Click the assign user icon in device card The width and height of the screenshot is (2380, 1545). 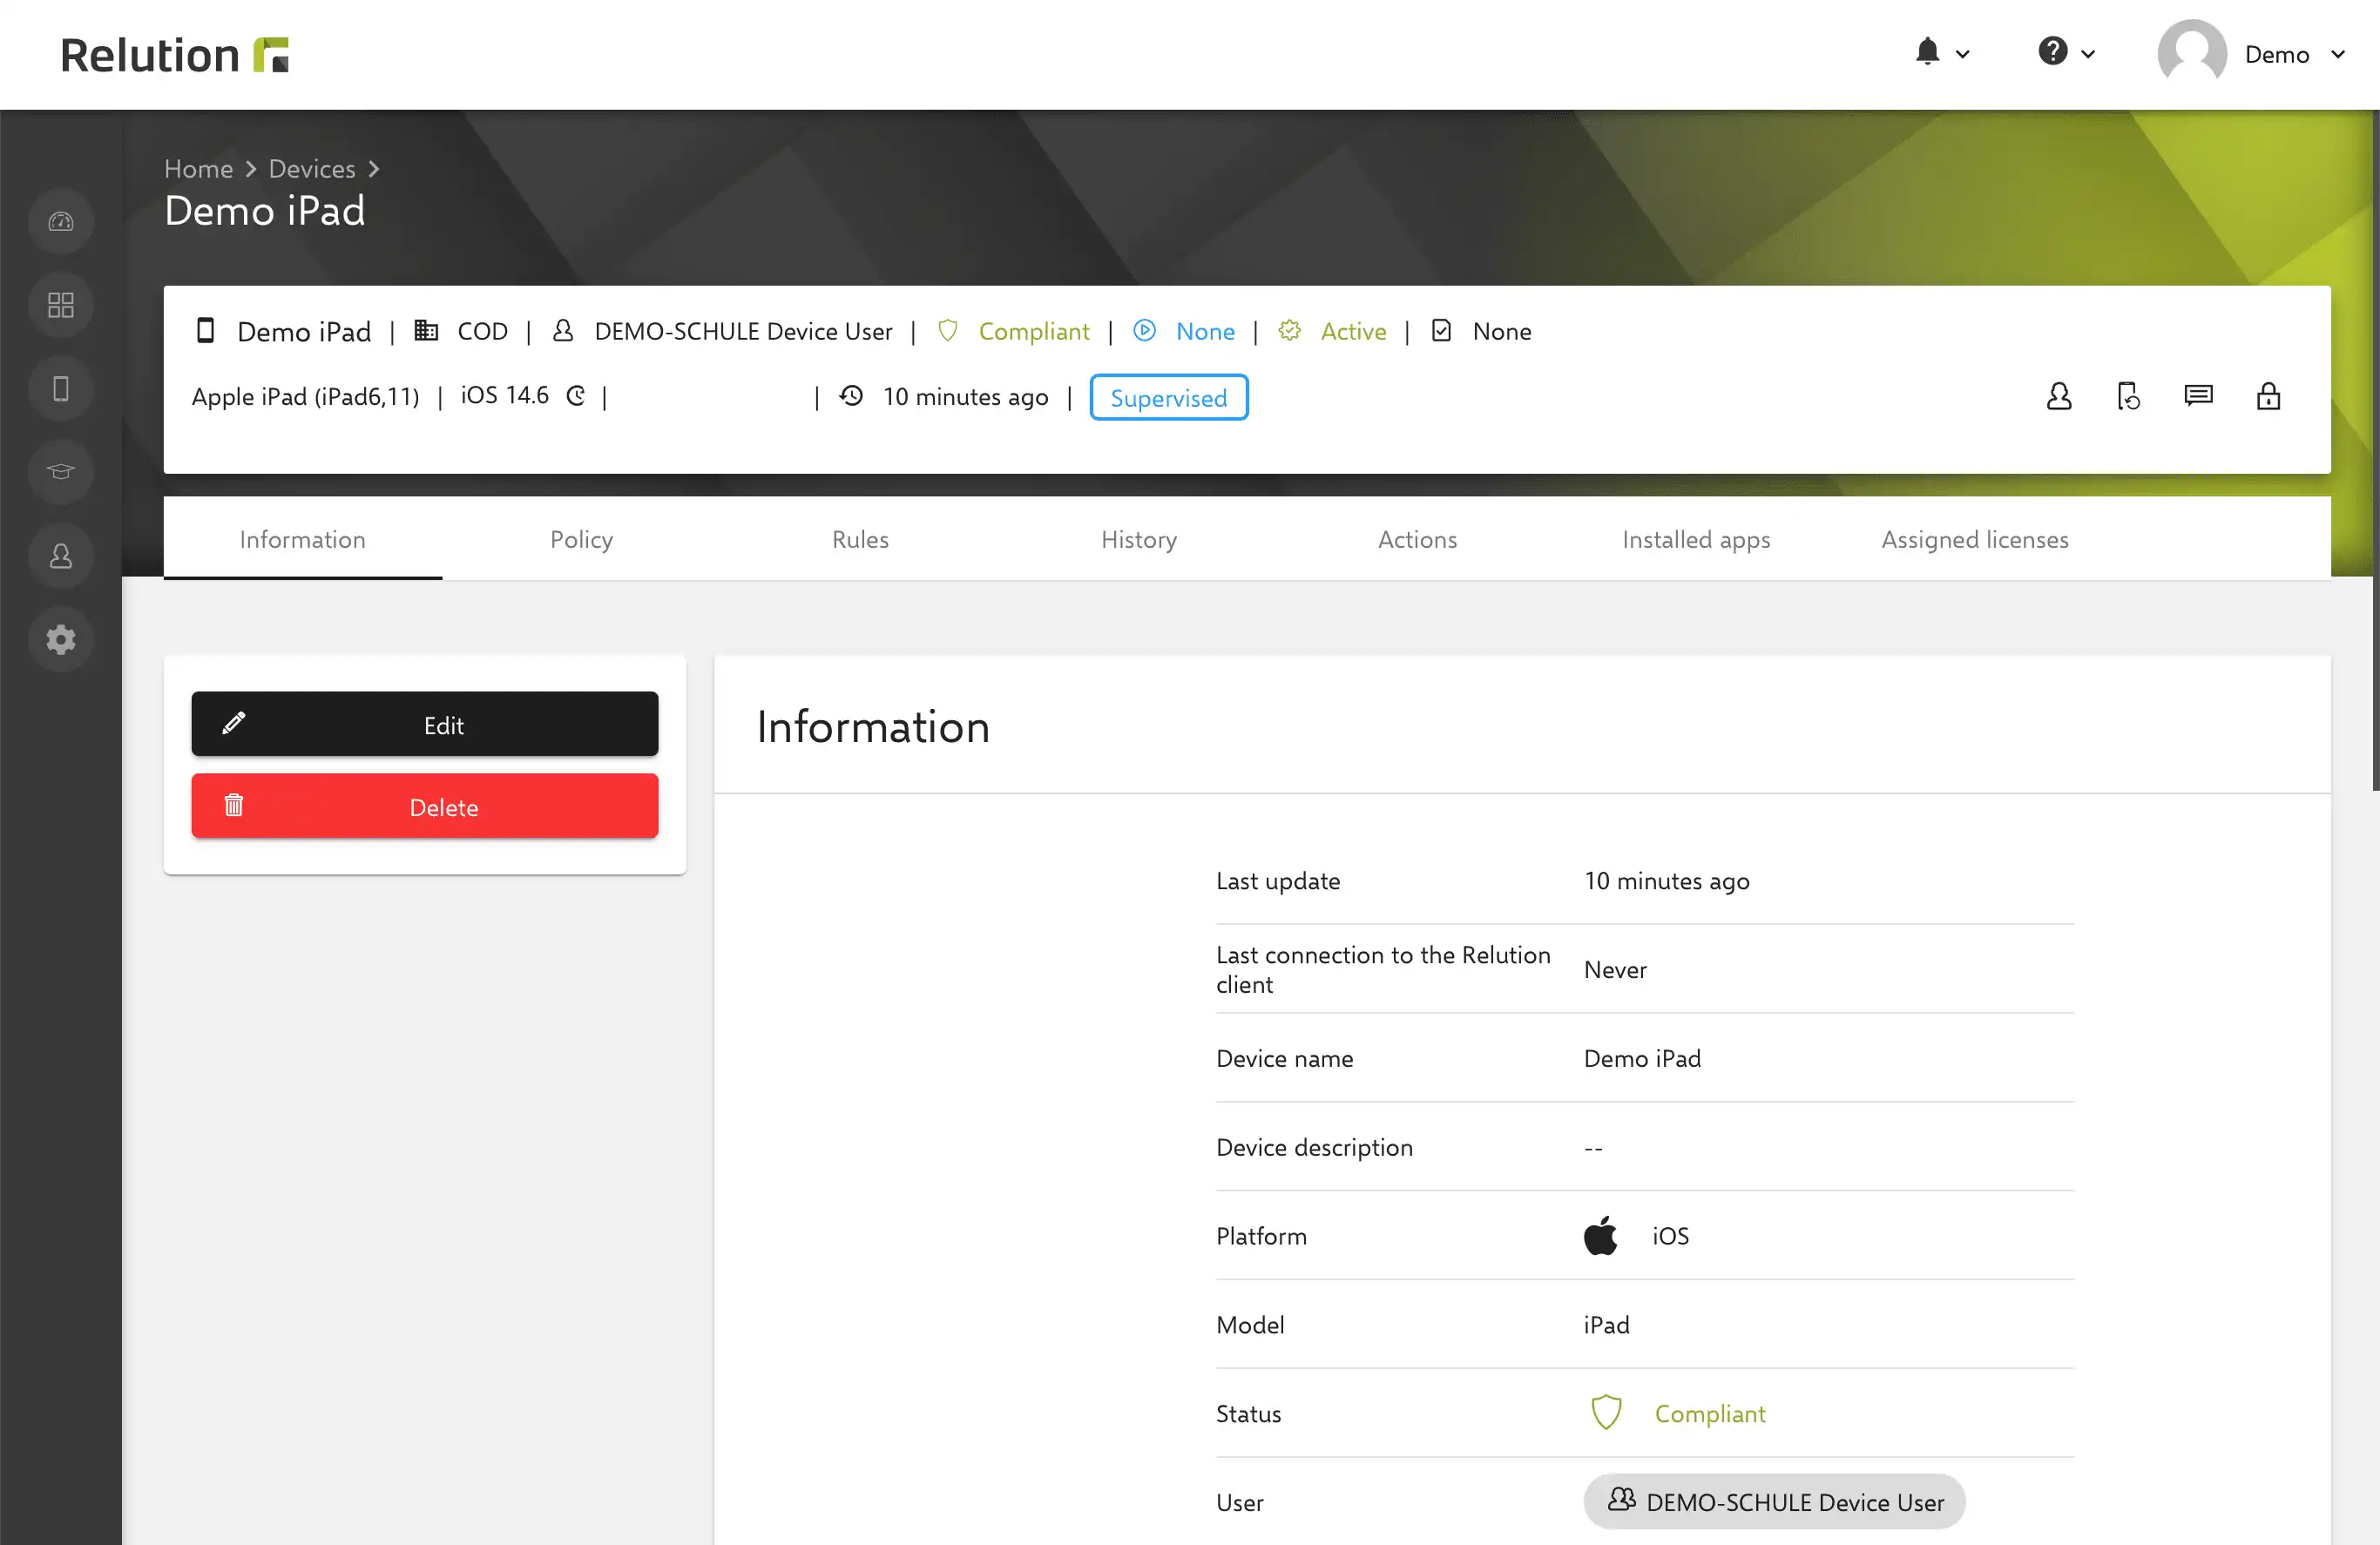(2059, 397)
